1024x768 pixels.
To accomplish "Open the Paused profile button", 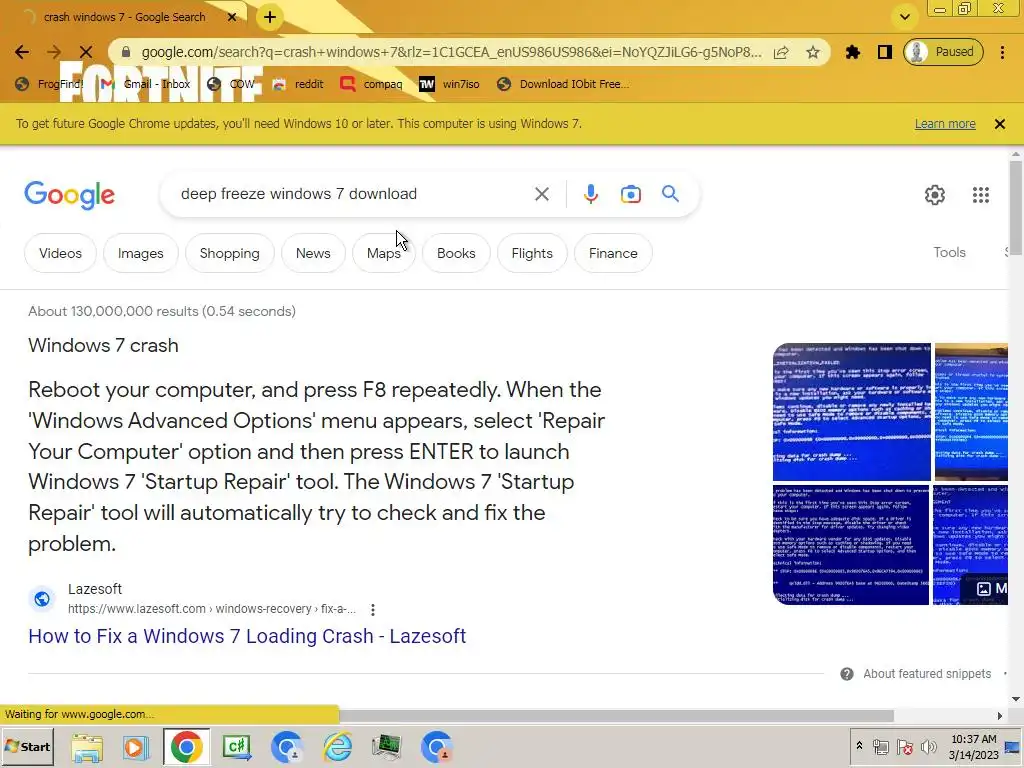I will pyautogui.click(x=943, y=52).
